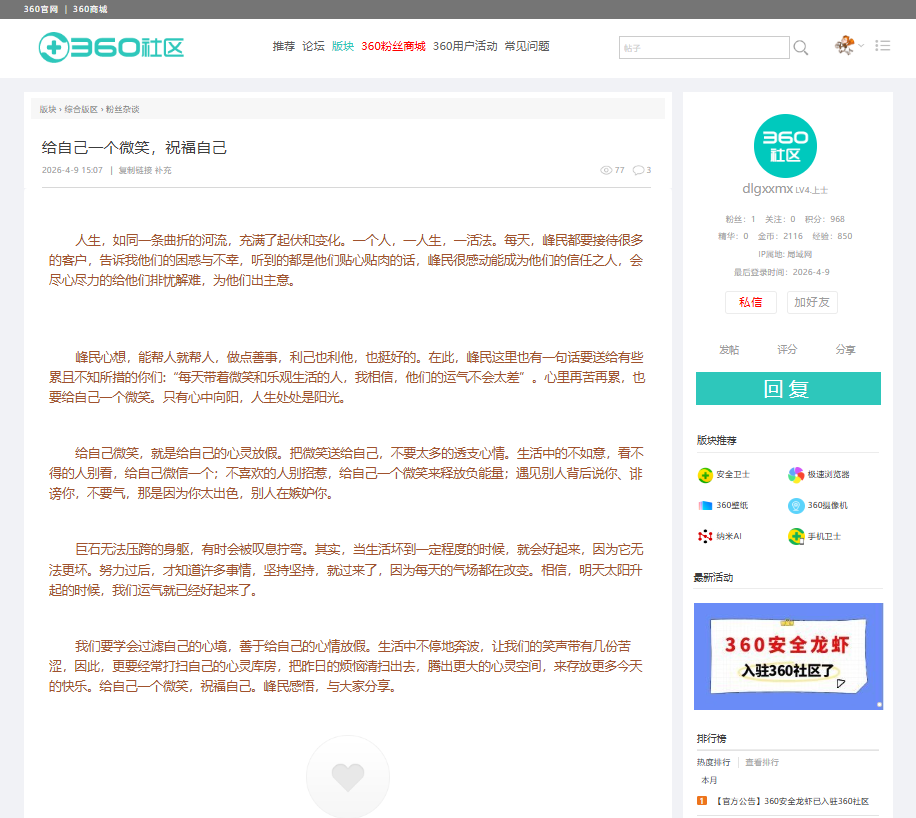Open the 360粉丝商城 menu item

point(393,46)
